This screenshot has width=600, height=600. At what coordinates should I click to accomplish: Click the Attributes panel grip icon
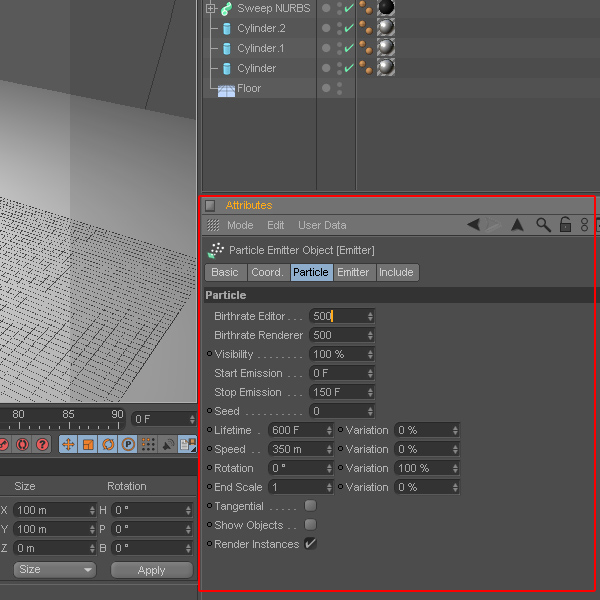point(210,205)
